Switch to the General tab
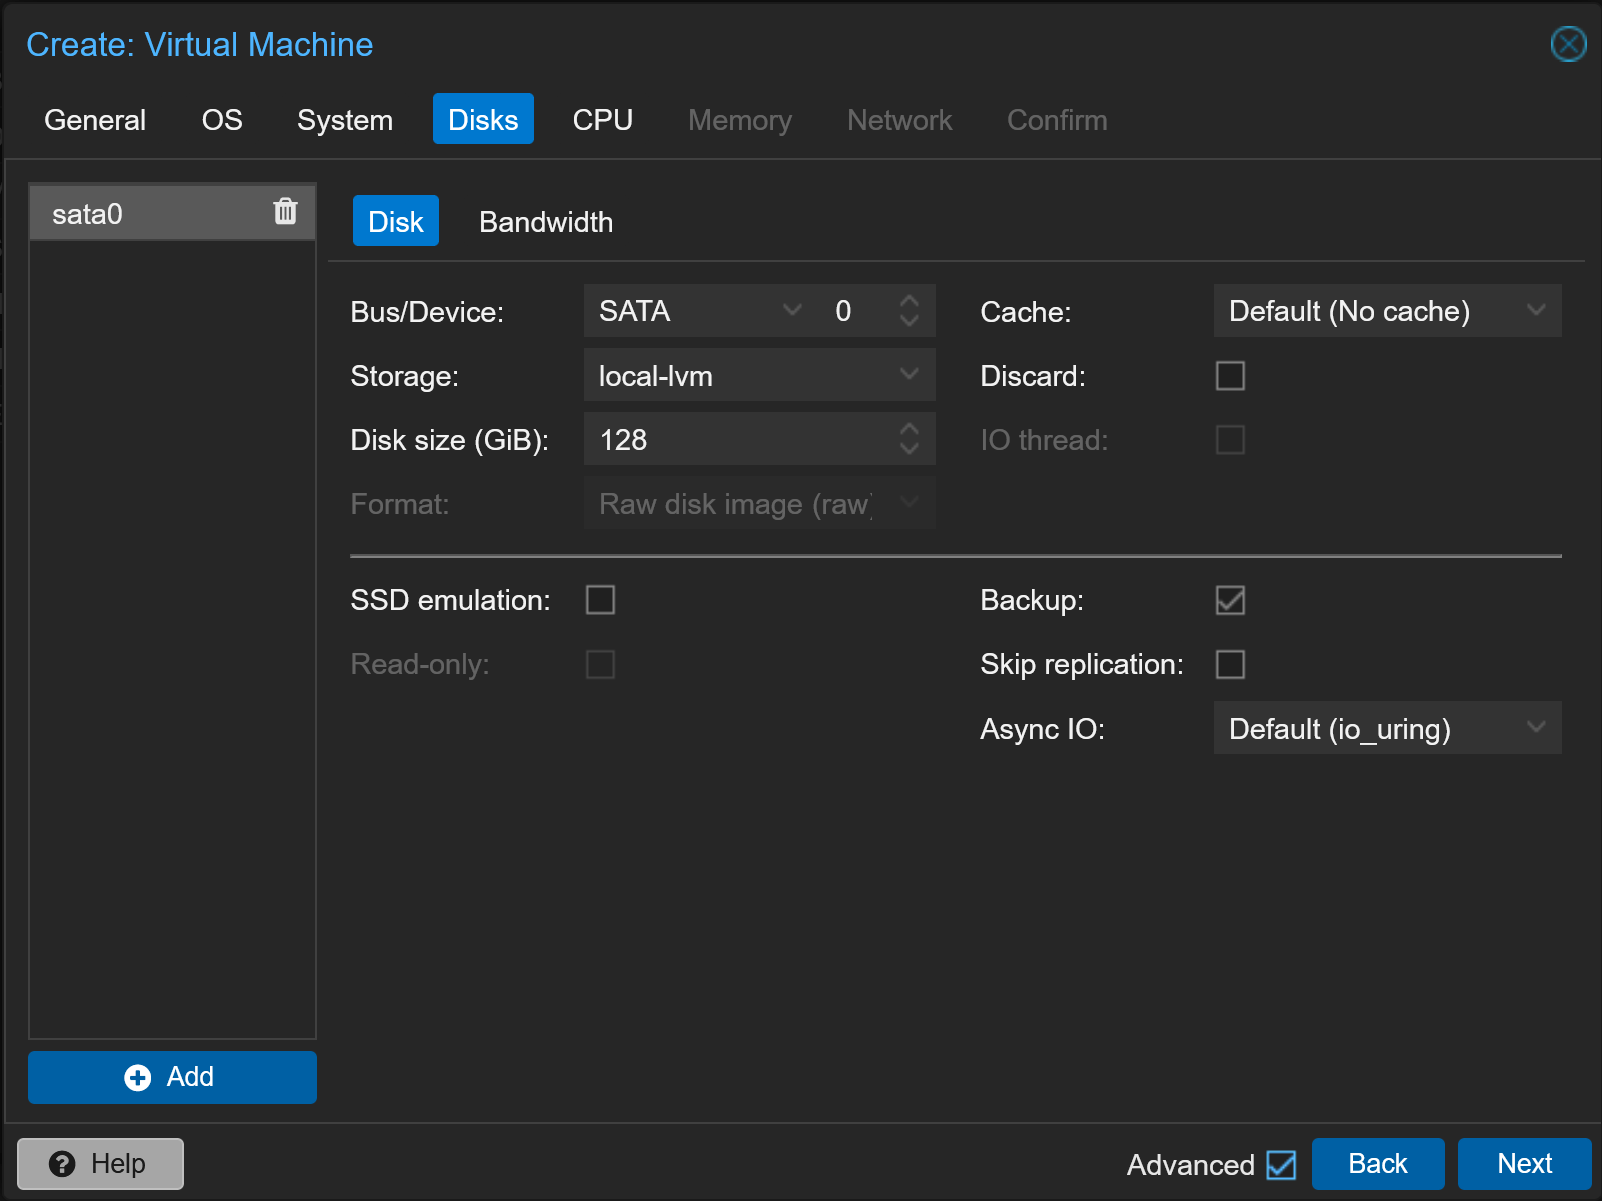 [95, 120]
